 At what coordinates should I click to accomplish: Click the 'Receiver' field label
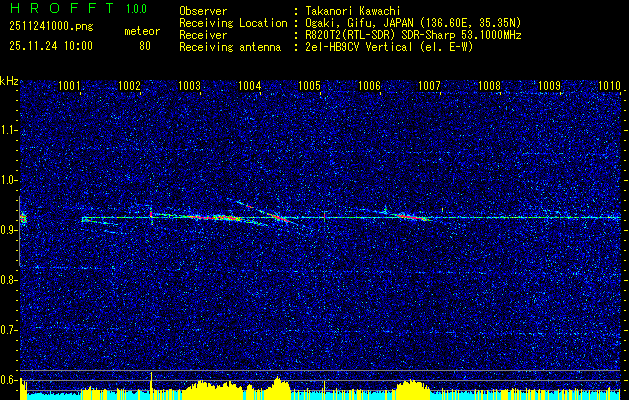(203, 35)
